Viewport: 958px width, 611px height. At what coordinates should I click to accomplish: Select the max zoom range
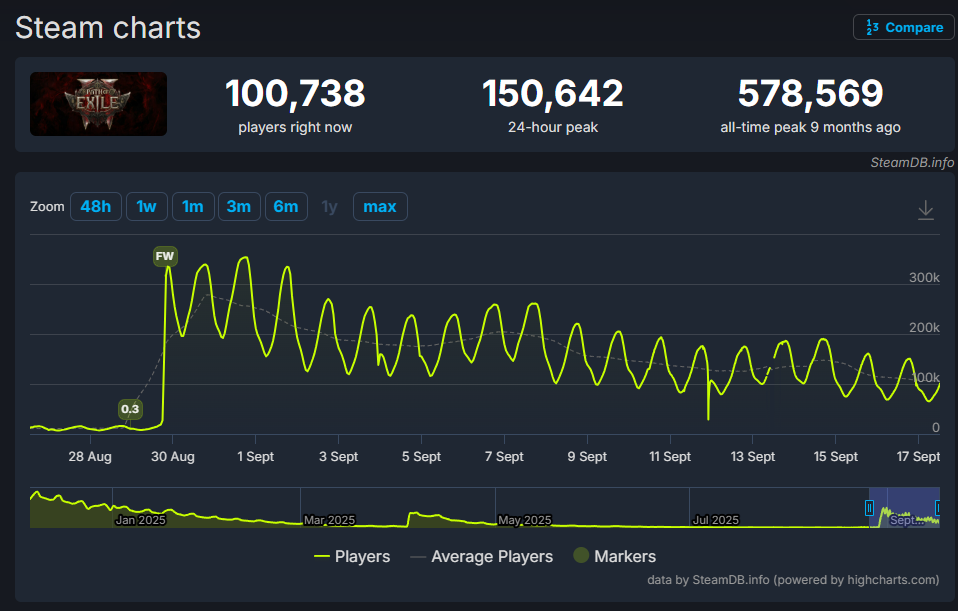(380, 207)
